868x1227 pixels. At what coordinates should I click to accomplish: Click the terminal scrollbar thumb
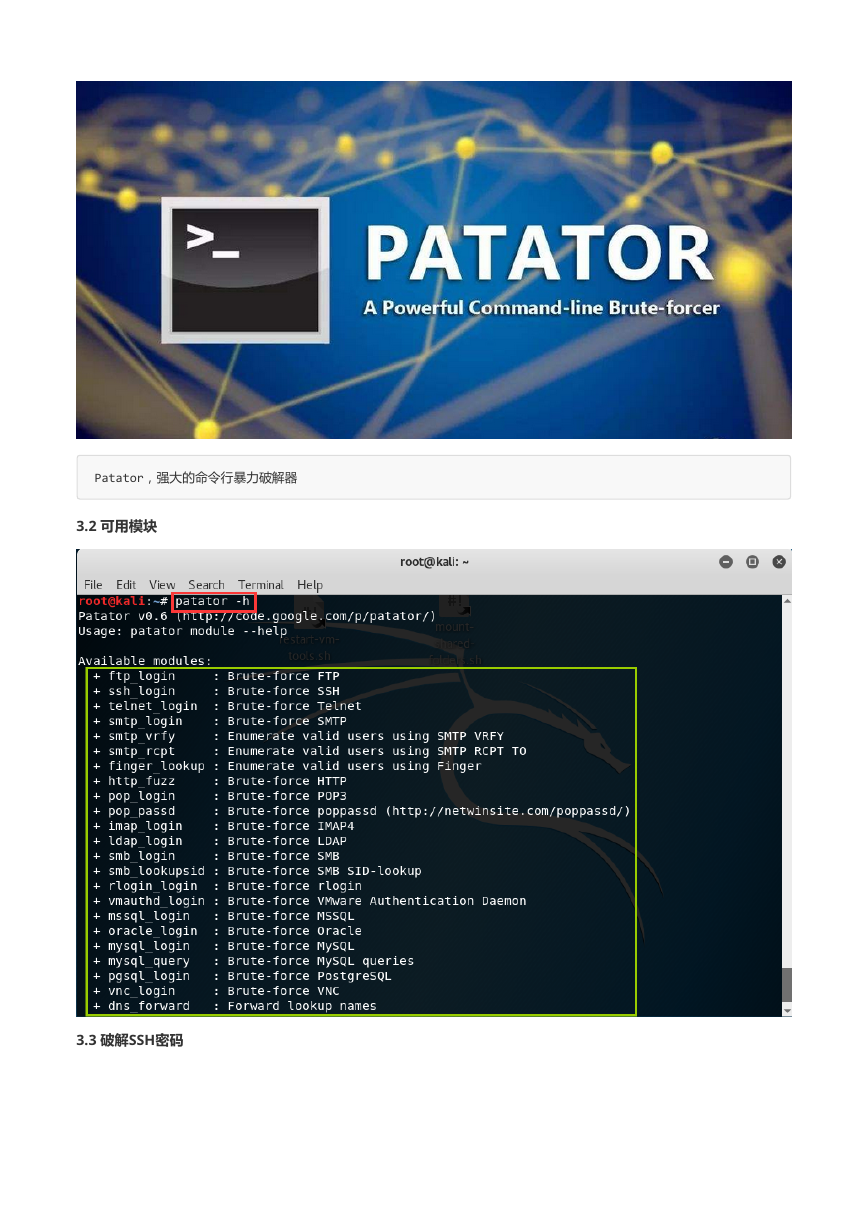click(x=787, y=984)
